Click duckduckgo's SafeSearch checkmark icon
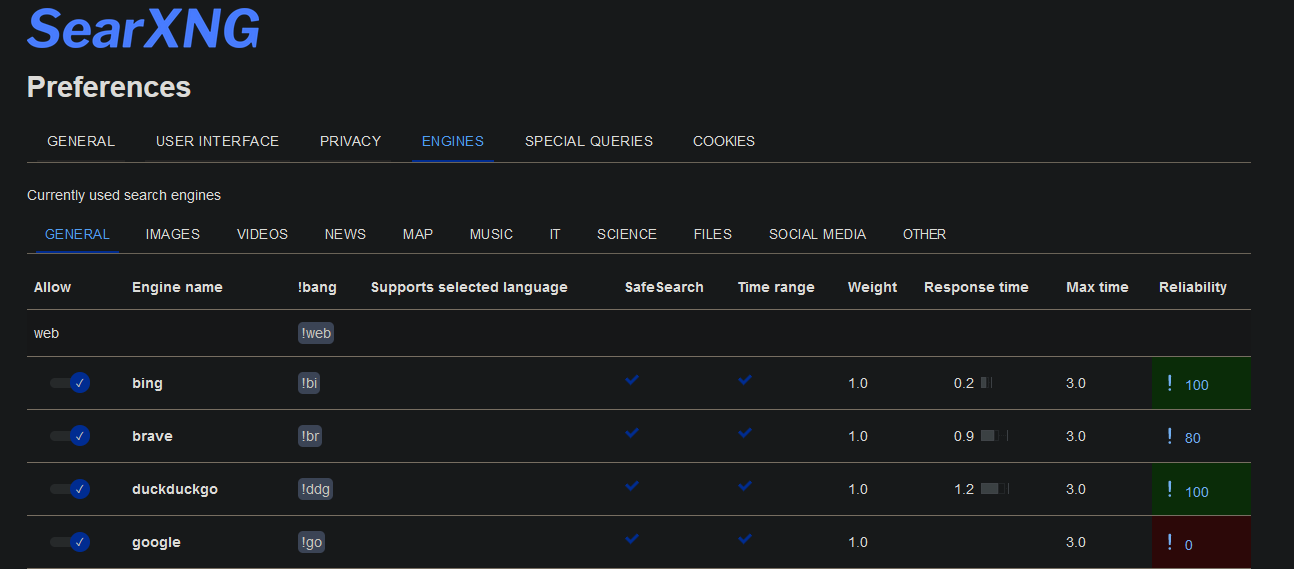The width and height of the screenshot is (1294, 569). (632, 486)
